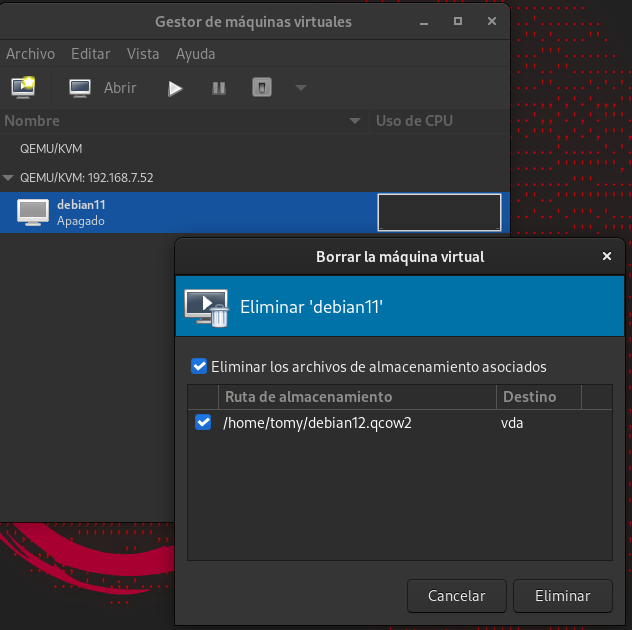Select the local QEMU/KVM connection row
This screenshot has width=632, height=630.
(x=51, y=148)
